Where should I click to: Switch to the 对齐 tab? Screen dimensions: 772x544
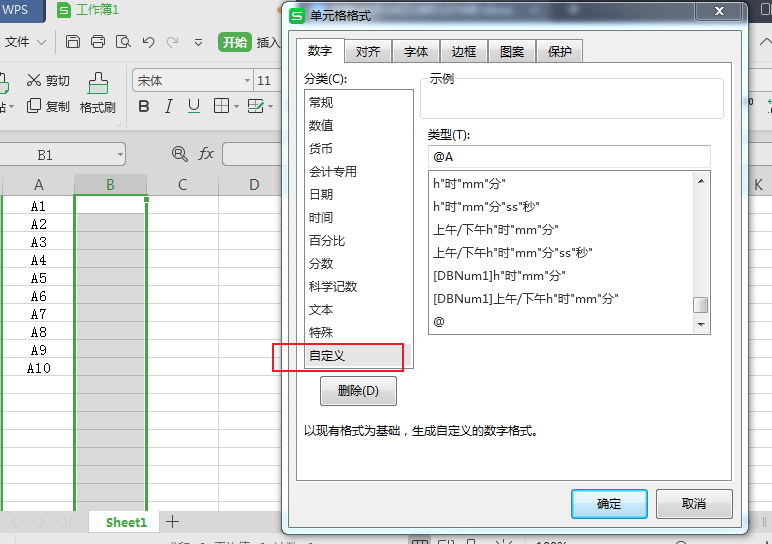[368, 52]
